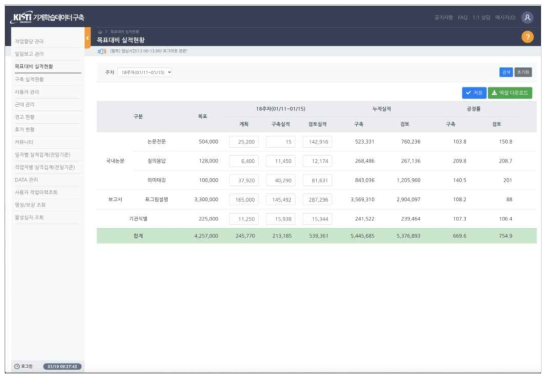Click the build result input showing 15
This screenshot has height=381, width=550.
coord(281,142)
